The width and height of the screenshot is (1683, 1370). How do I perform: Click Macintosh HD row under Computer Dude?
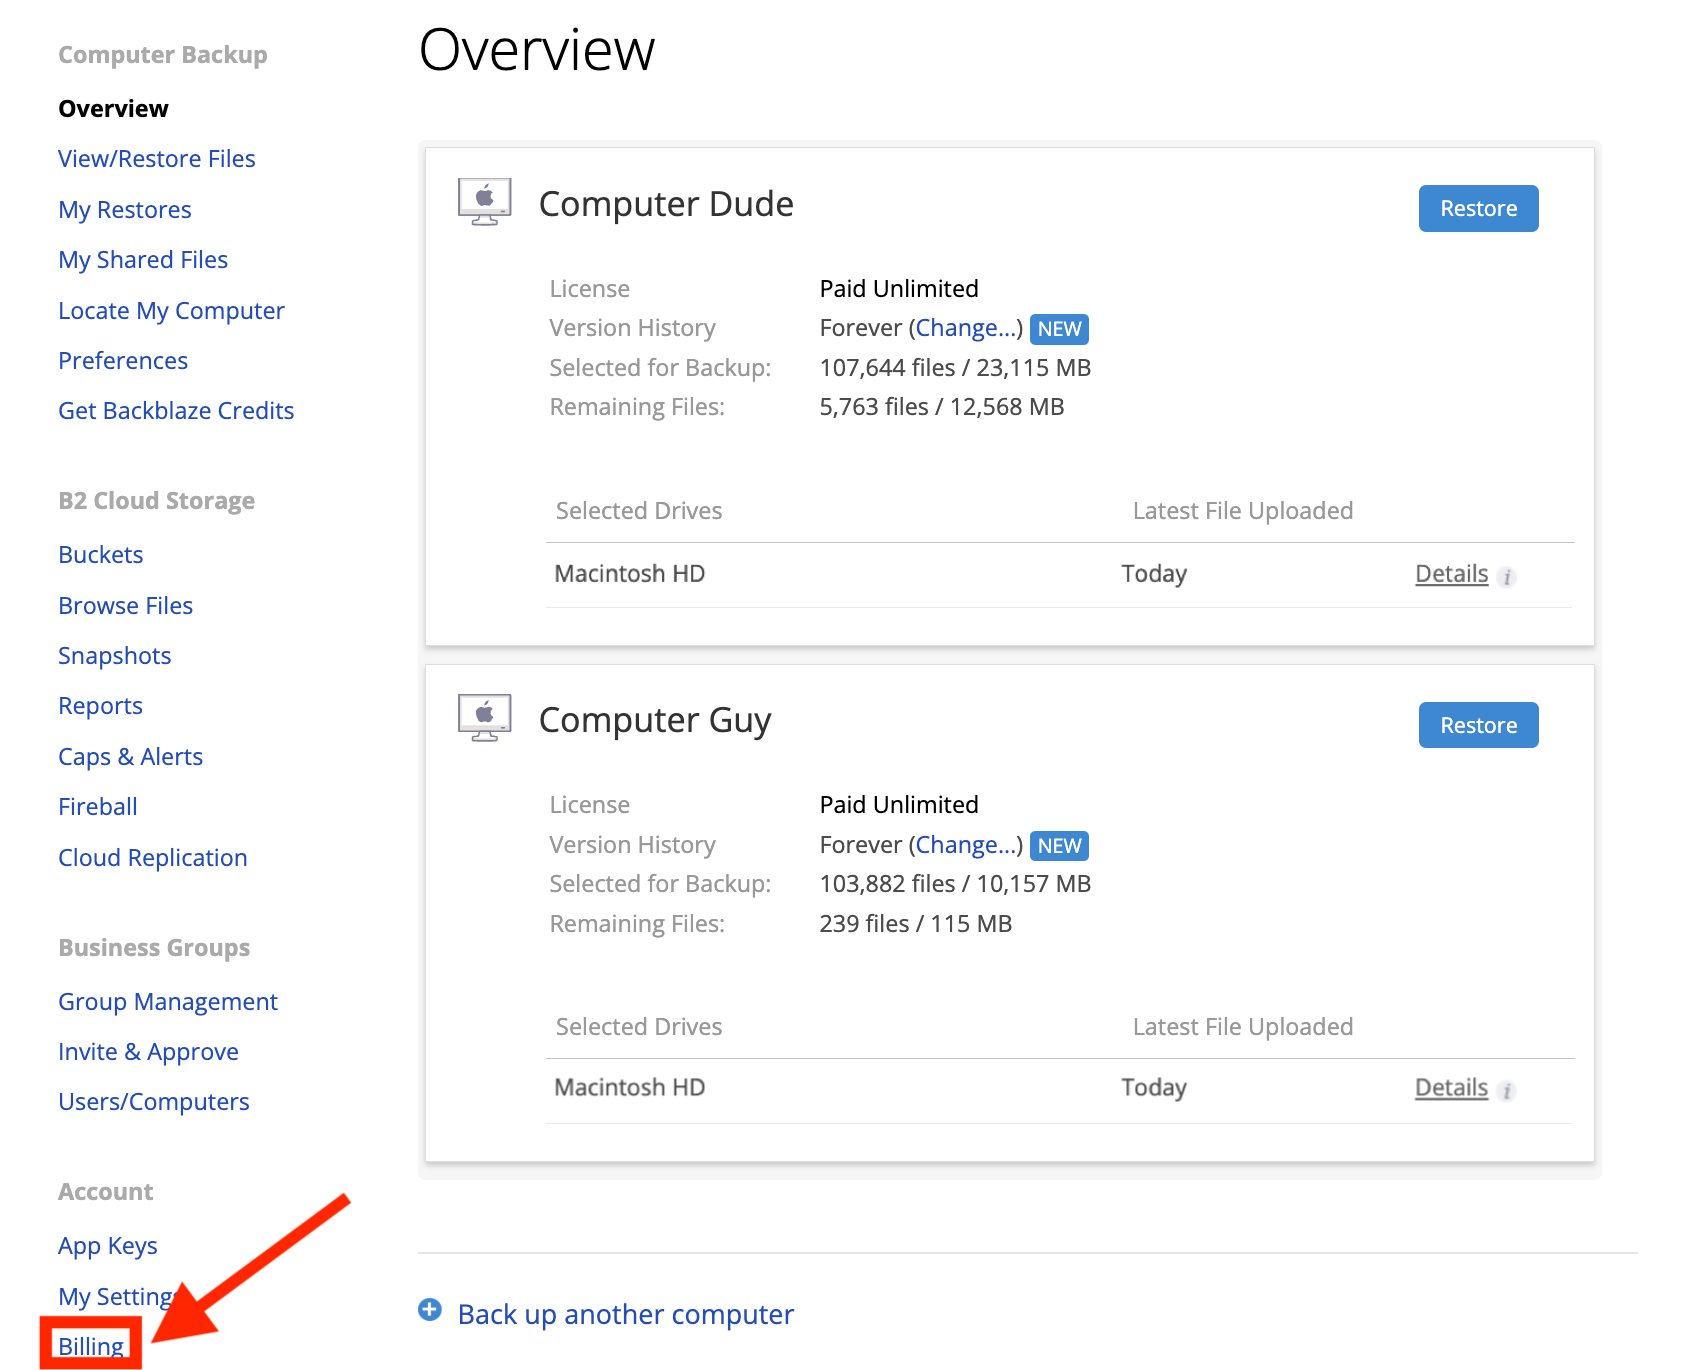[1059, 575]
